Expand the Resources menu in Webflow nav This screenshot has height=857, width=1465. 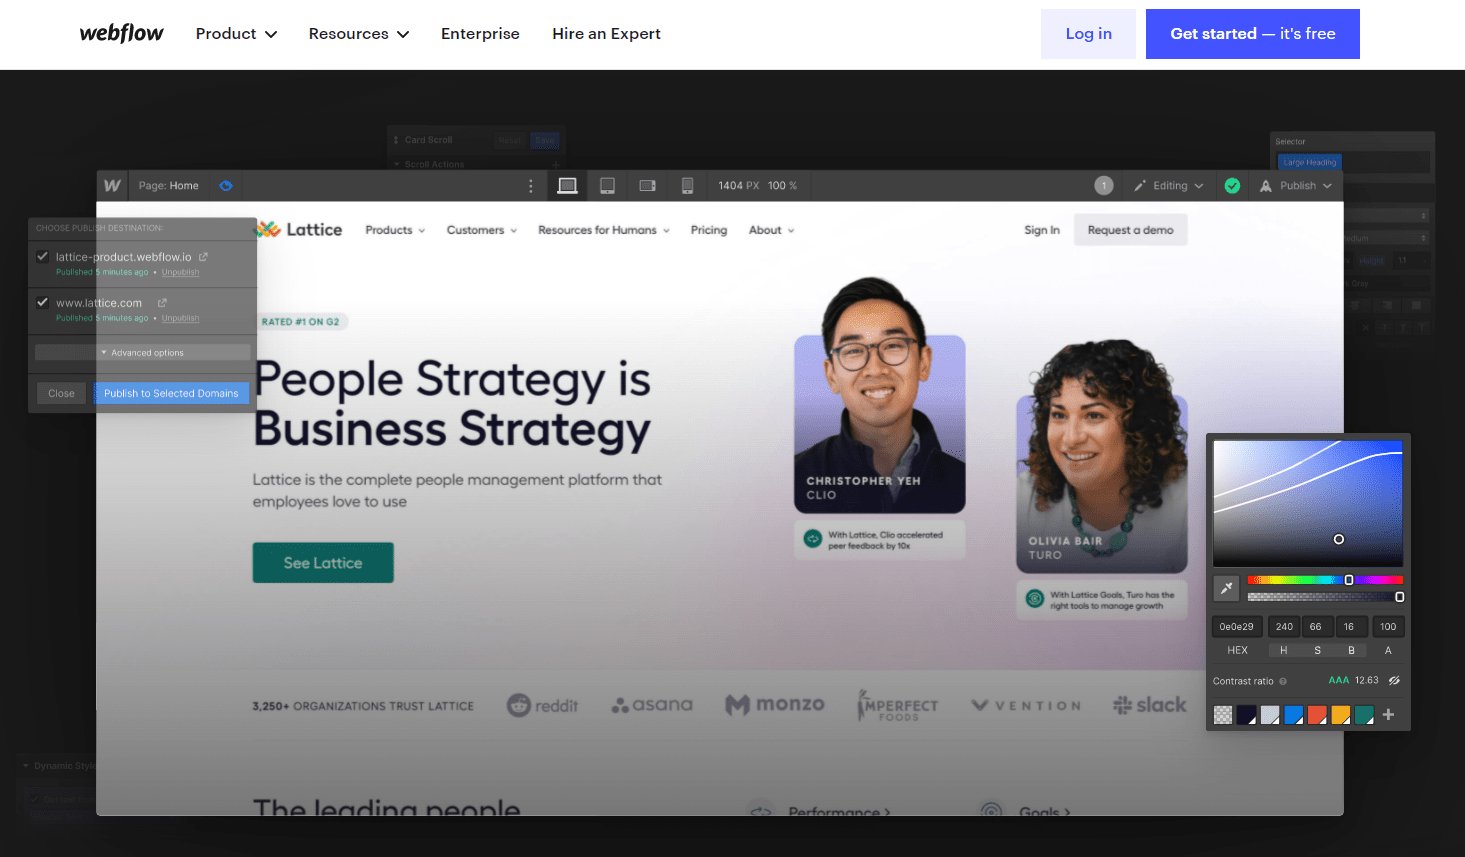tap(359, 34)
